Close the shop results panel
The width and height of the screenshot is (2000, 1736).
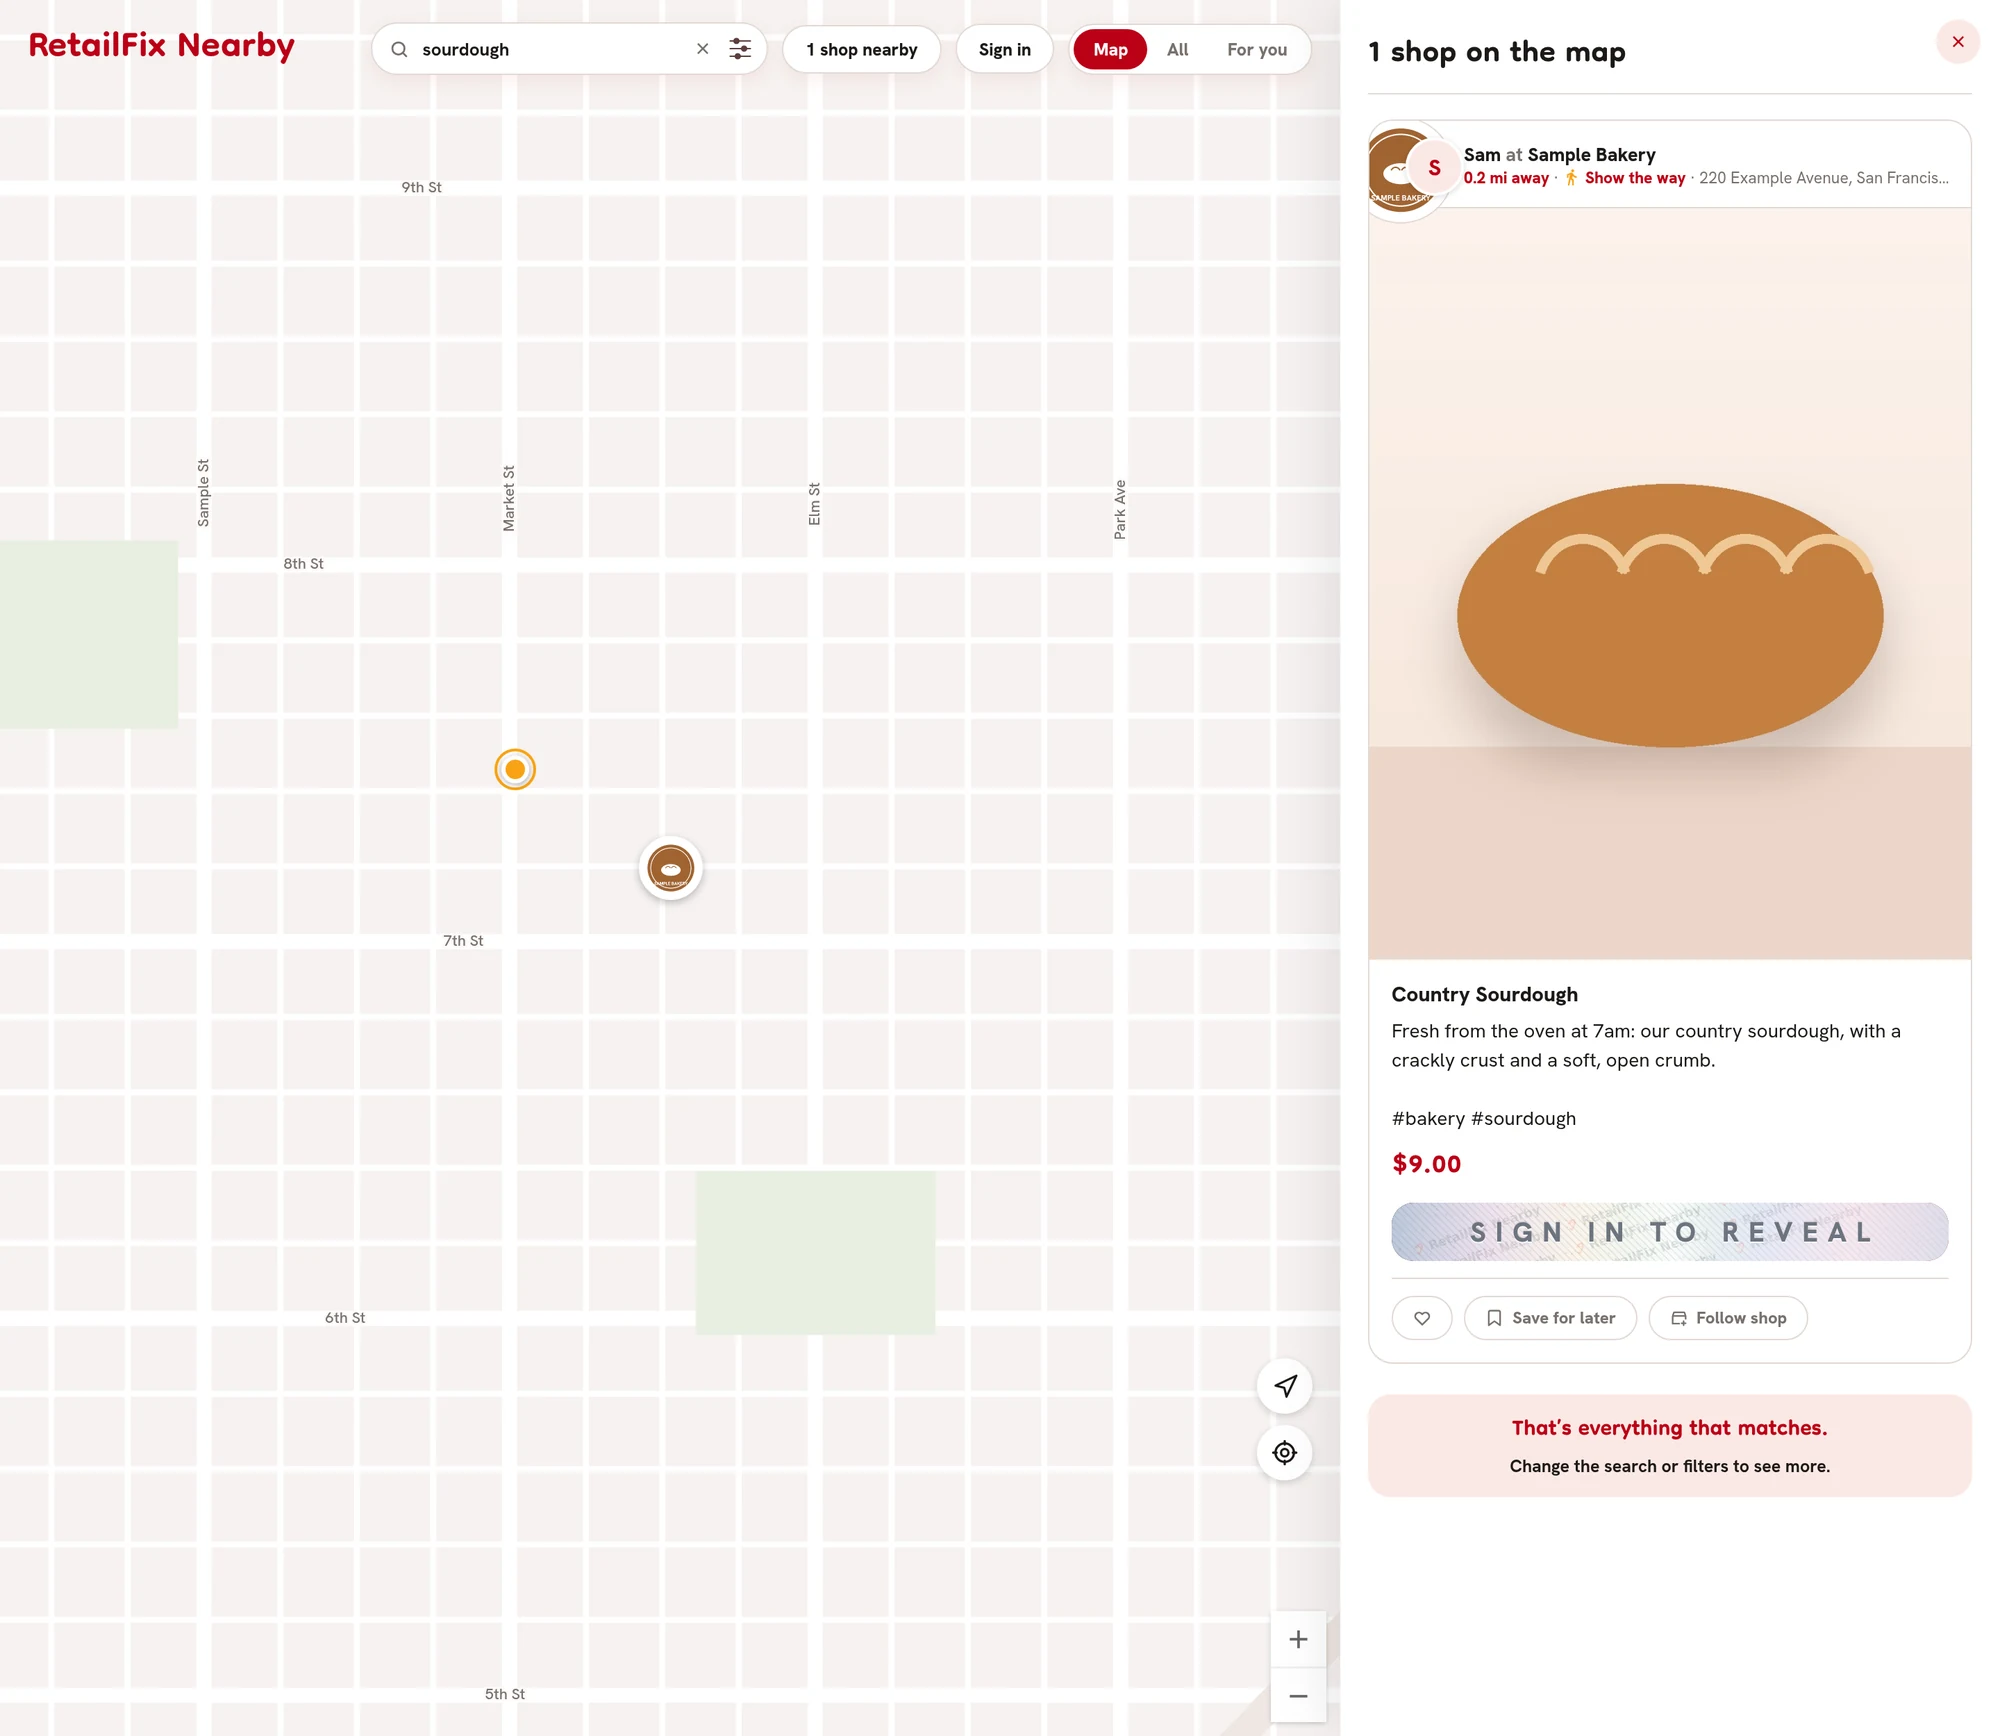pos(1957,42)
